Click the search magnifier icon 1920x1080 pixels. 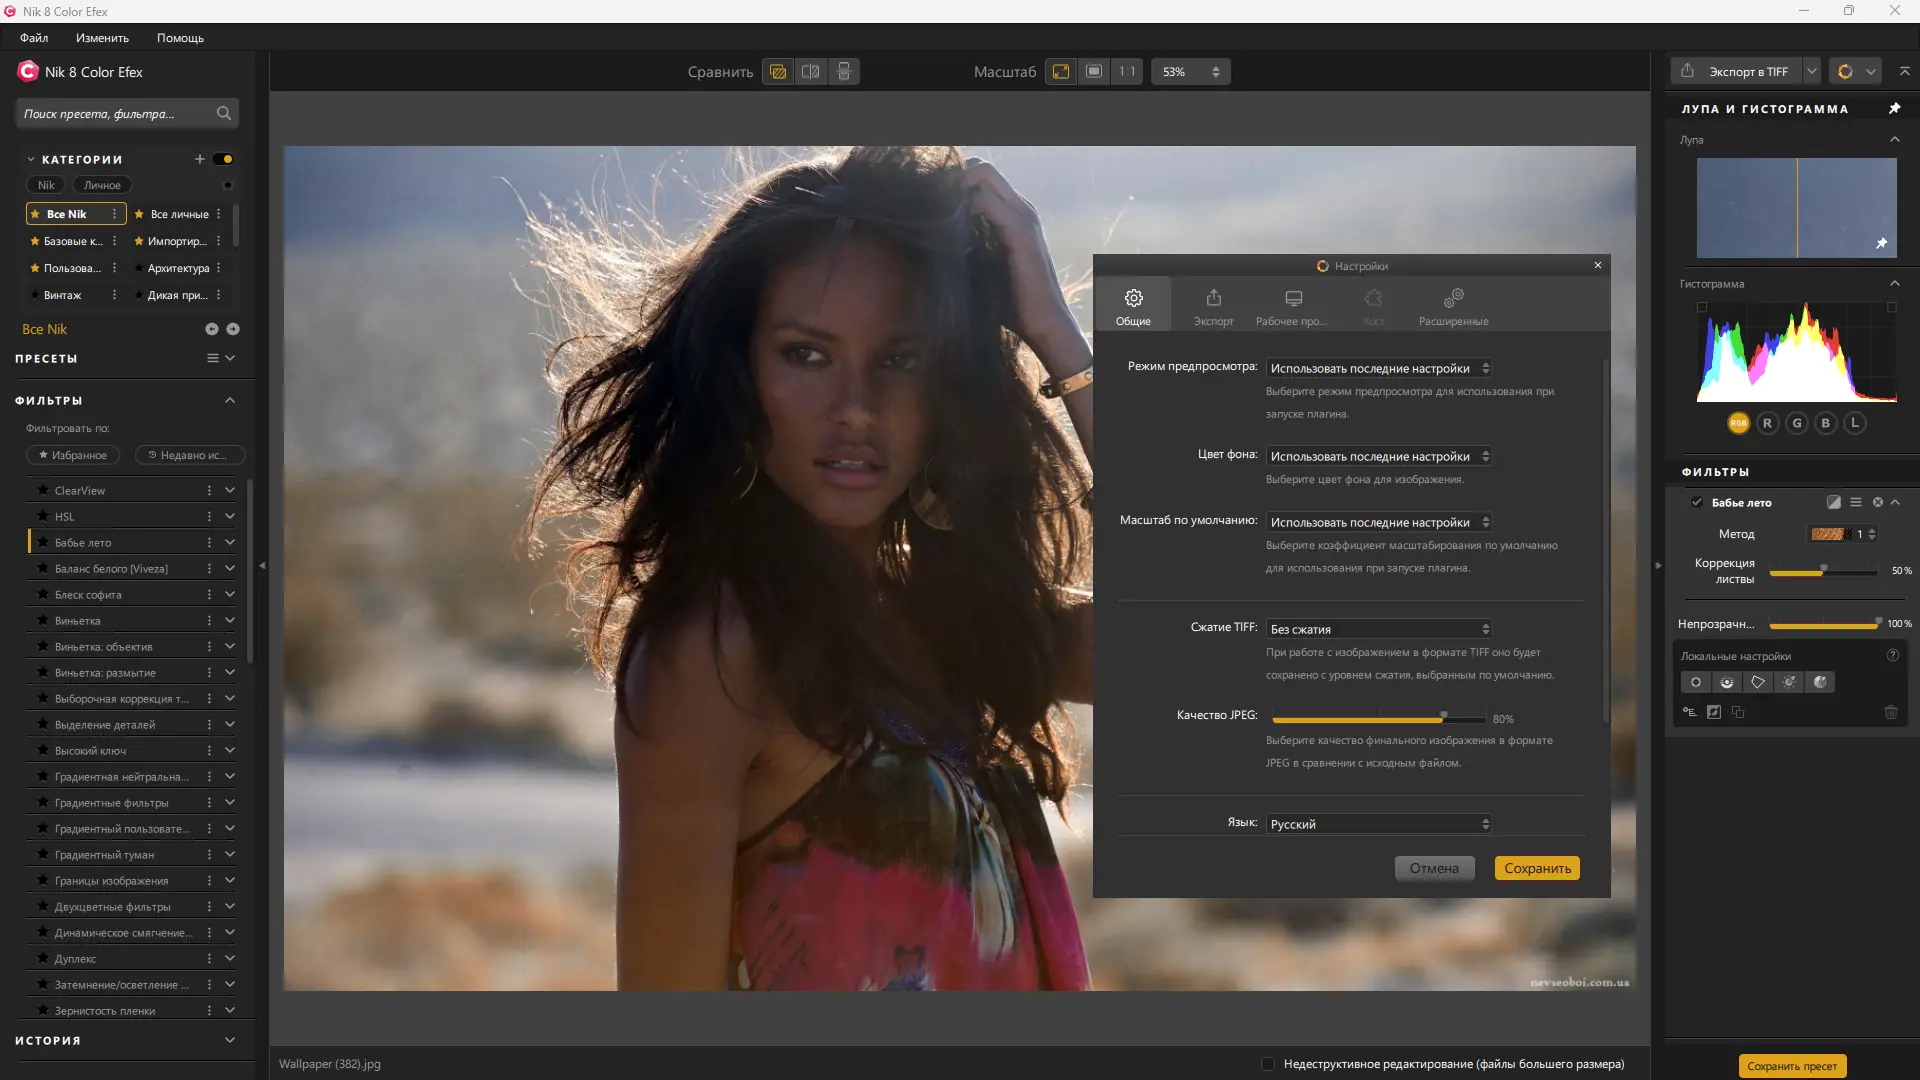(224, 113)
